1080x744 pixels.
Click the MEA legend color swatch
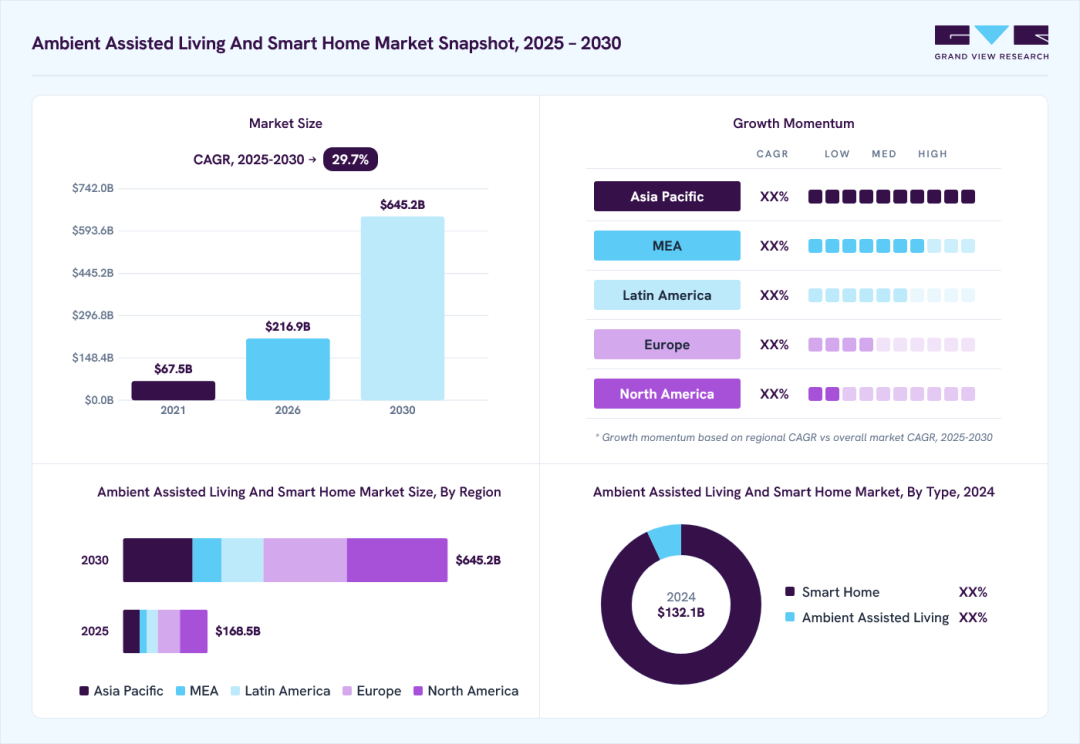(180, 691)
